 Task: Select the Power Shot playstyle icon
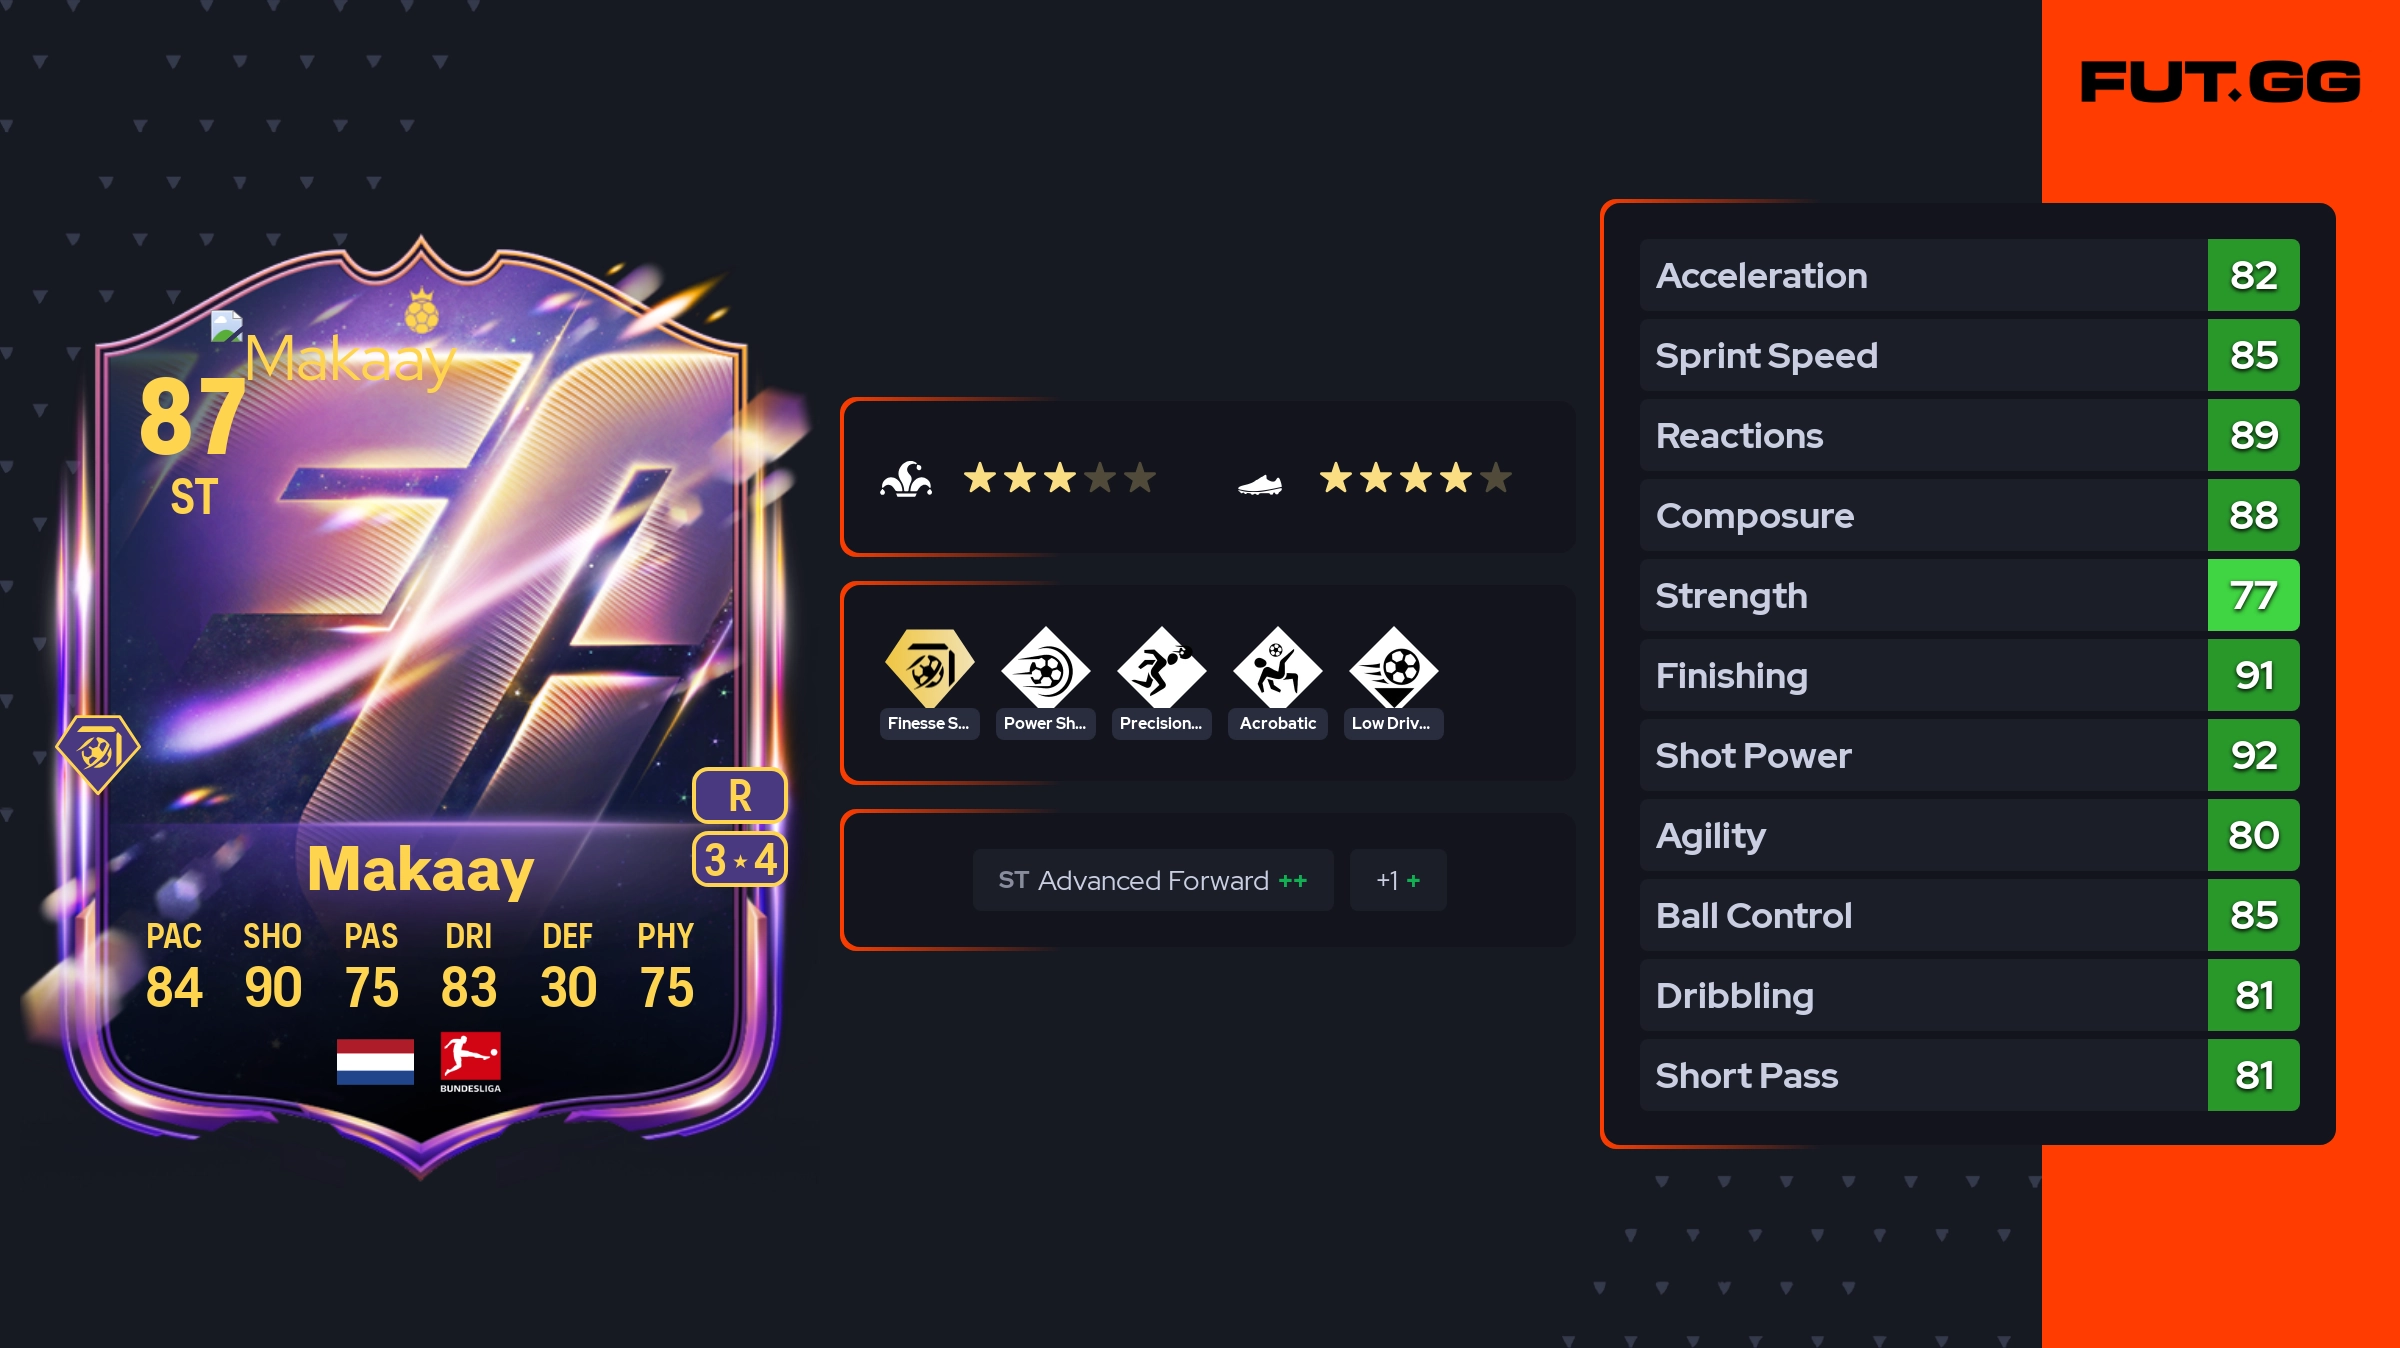1045,668
